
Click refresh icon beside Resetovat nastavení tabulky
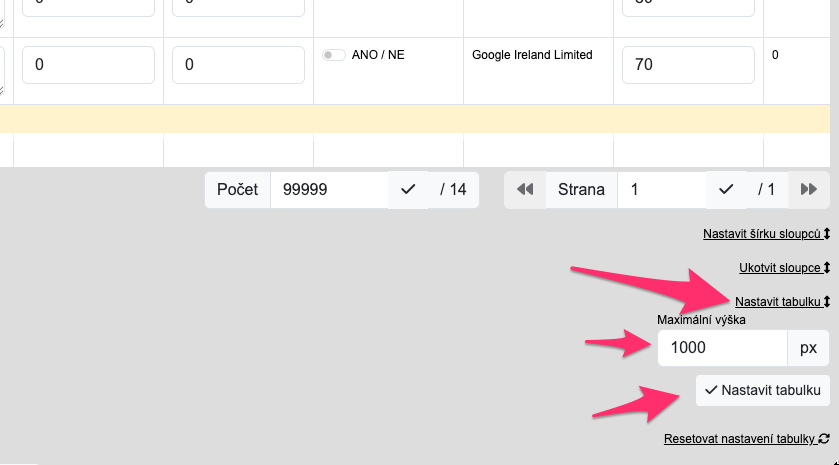pyautogui.click(x=824, y=439)
